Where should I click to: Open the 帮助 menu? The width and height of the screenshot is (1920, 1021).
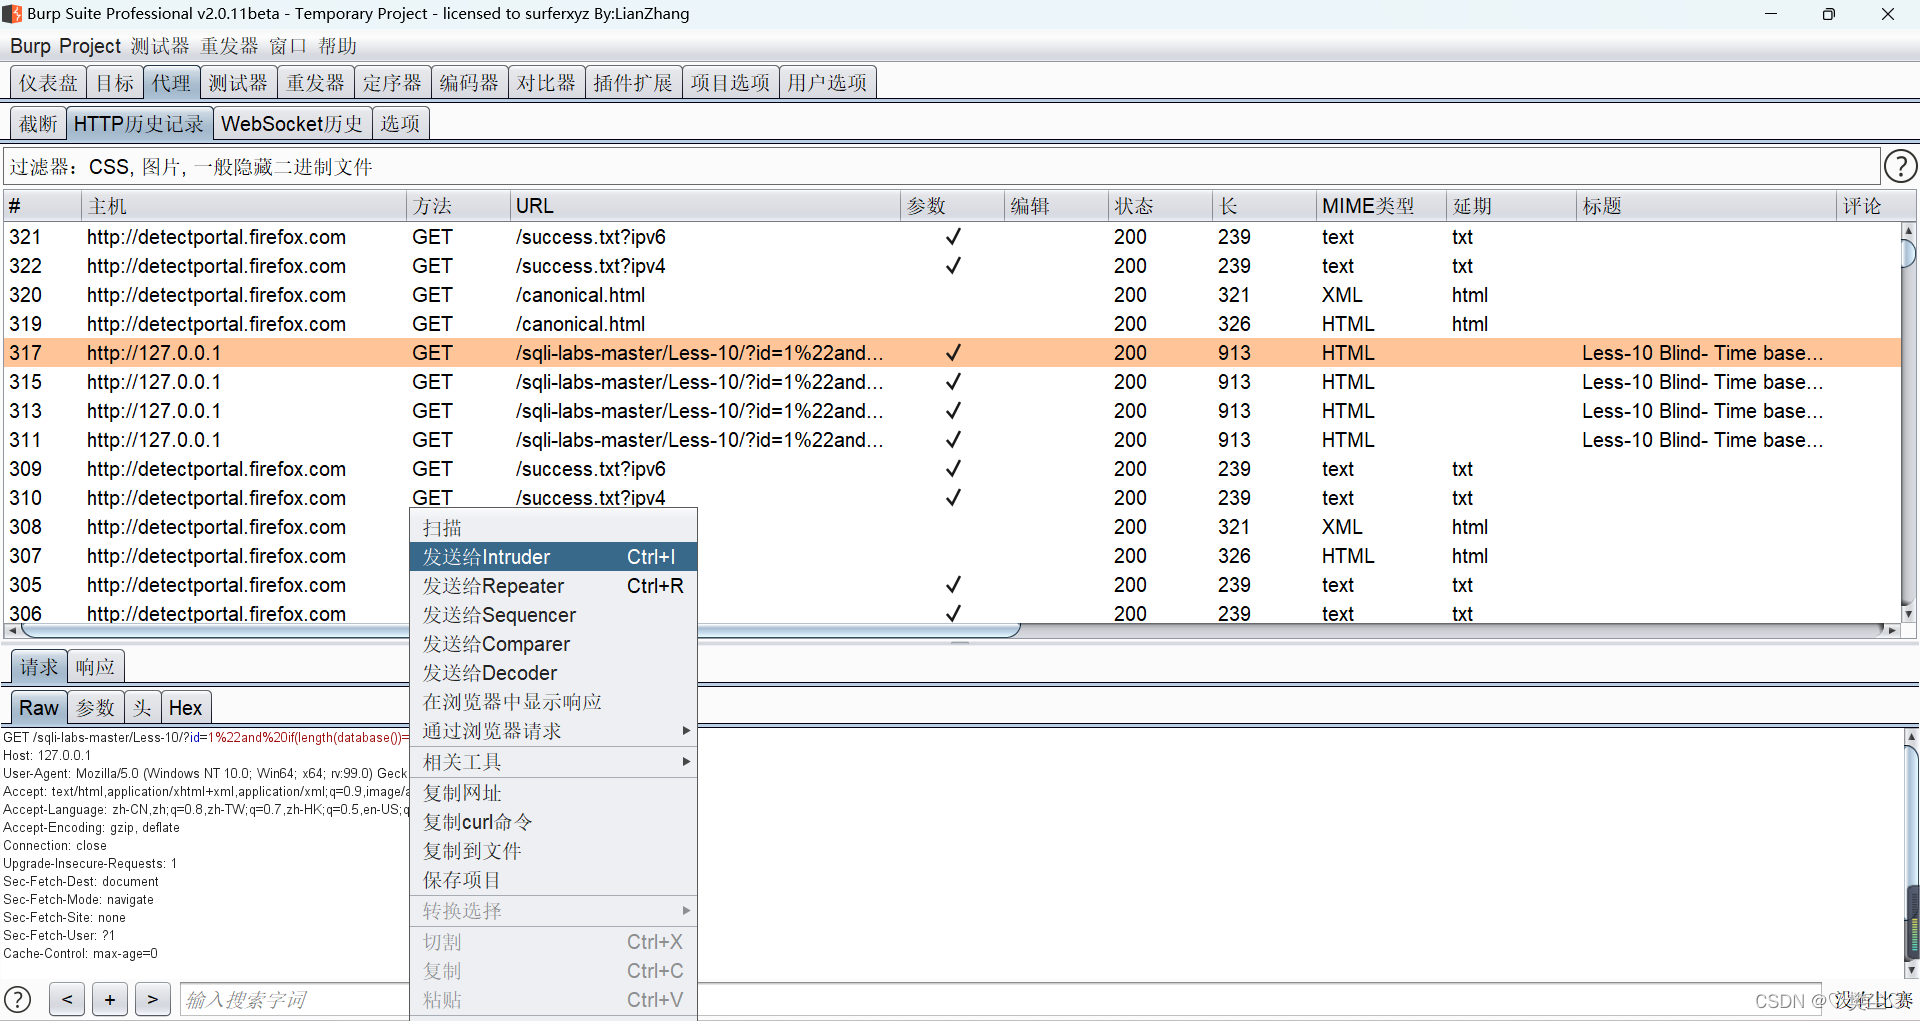[338, 46]
